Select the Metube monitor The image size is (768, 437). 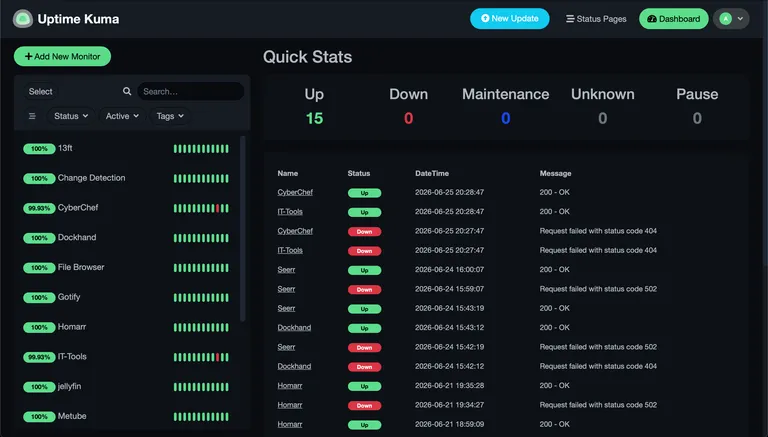click(x=126, y=416)
